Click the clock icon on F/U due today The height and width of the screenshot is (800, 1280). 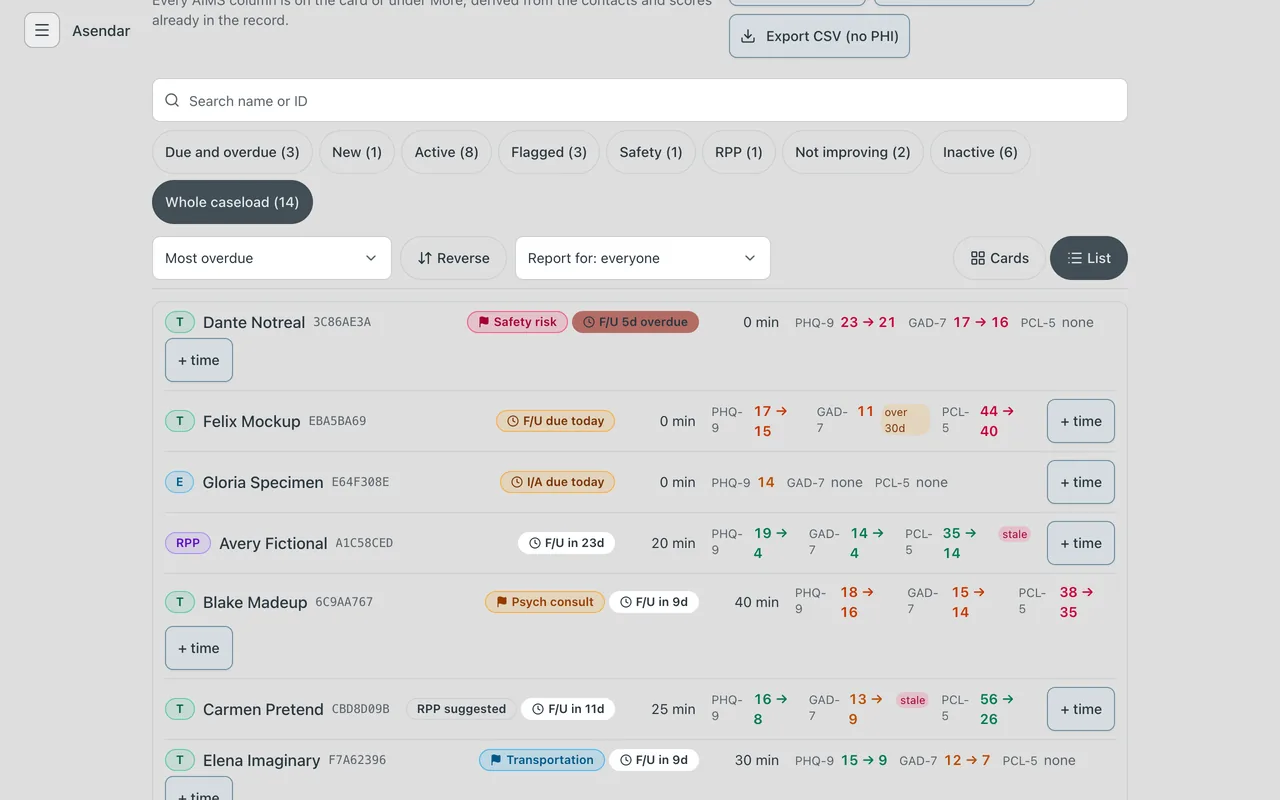tap(513, 421)
